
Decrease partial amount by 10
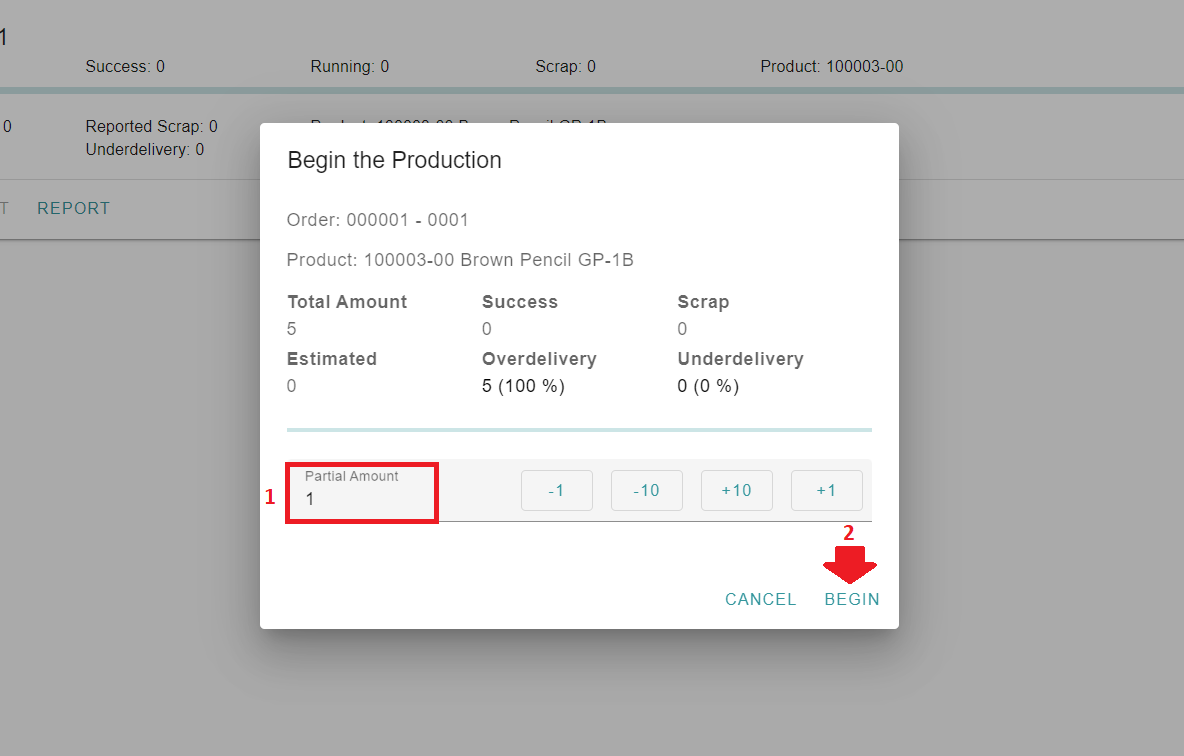[646, 490]
